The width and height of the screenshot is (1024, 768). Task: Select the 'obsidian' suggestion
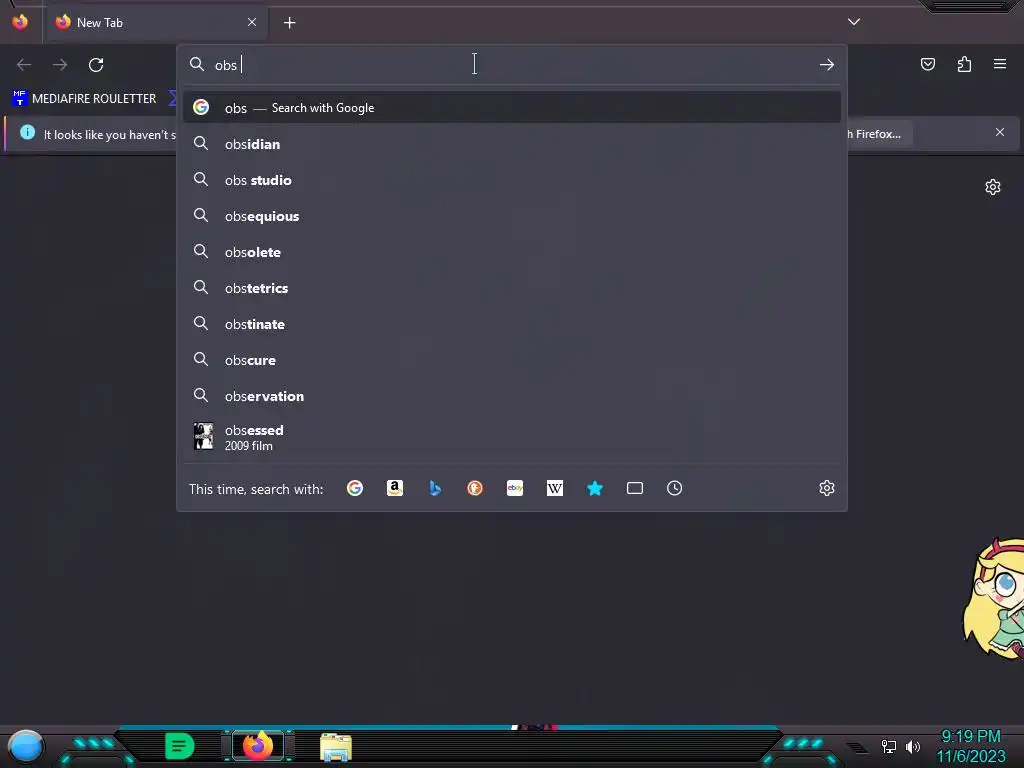tap(512, 144)
